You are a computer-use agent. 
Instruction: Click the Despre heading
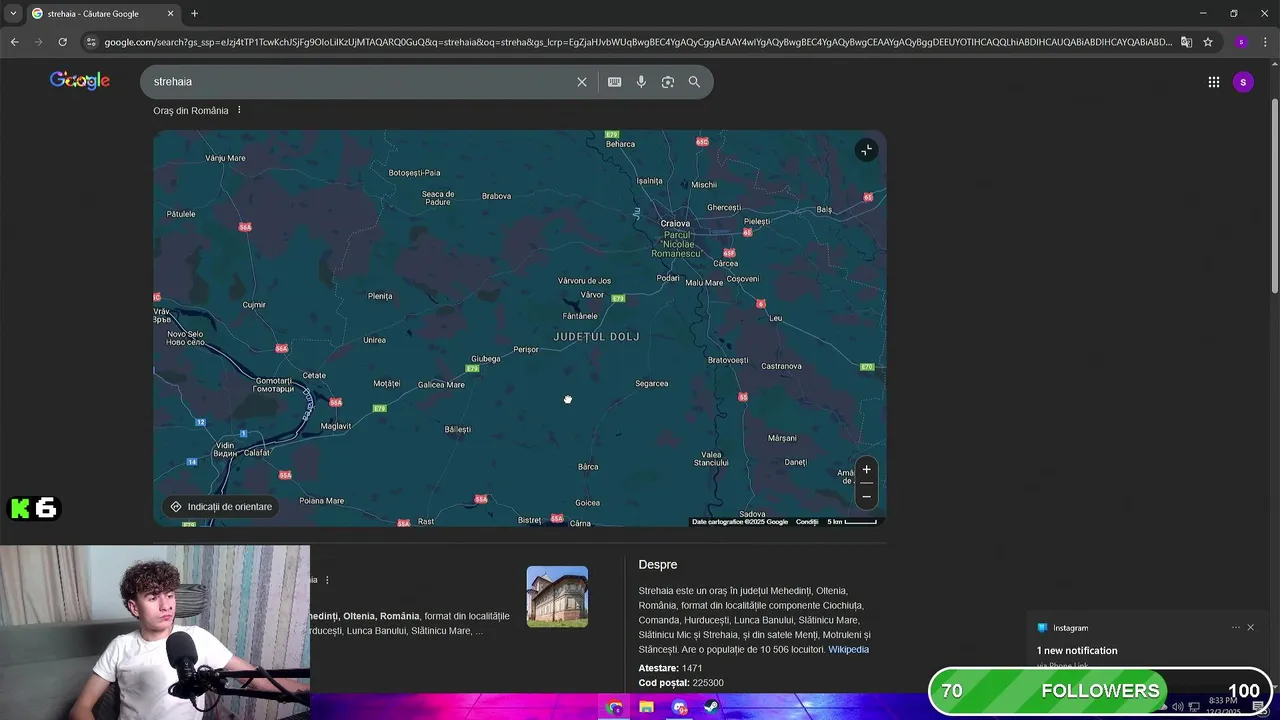pyautogui.click(x=658, y=565)
